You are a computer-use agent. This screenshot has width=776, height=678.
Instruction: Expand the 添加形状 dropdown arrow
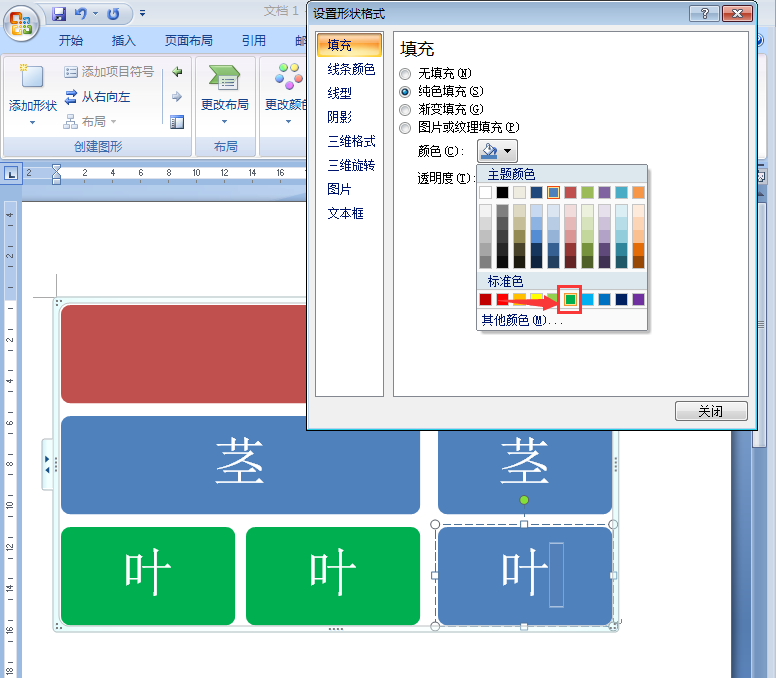tap(32, 122)
